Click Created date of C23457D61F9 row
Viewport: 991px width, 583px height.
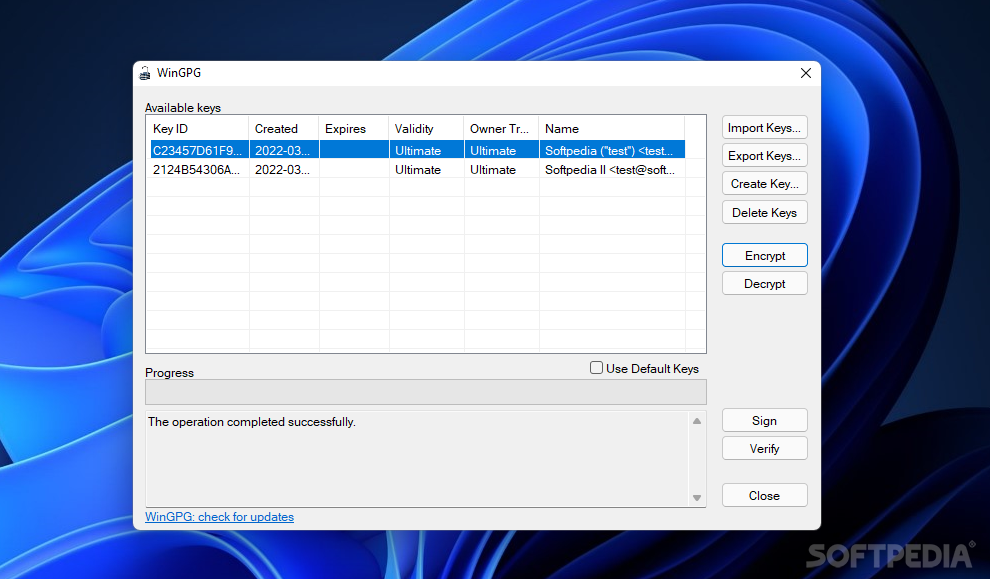pos(282,150)
